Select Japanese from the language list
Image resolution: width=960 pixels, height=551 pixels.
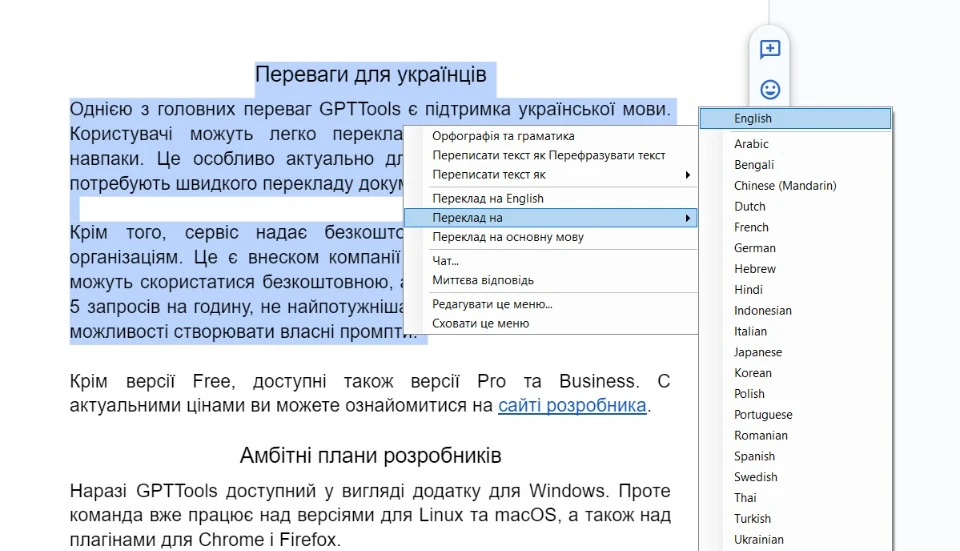point(758,352)
